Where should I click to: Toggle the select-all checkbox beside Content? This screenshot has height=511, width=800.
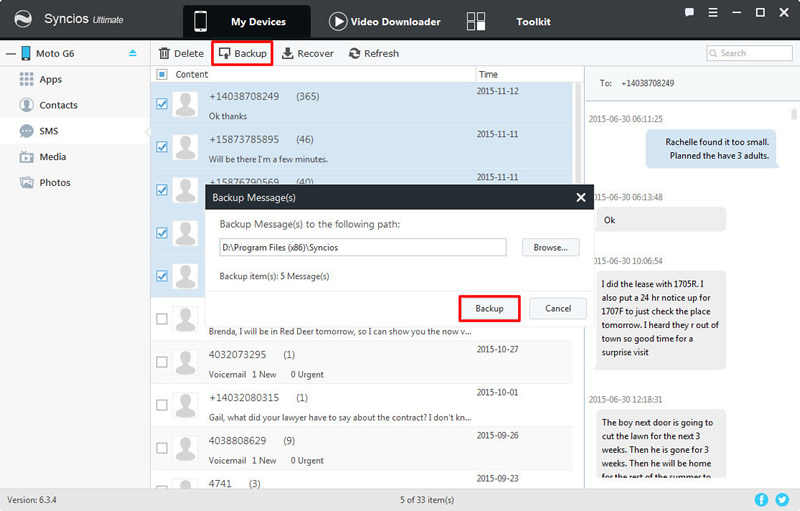pos(162,74)
